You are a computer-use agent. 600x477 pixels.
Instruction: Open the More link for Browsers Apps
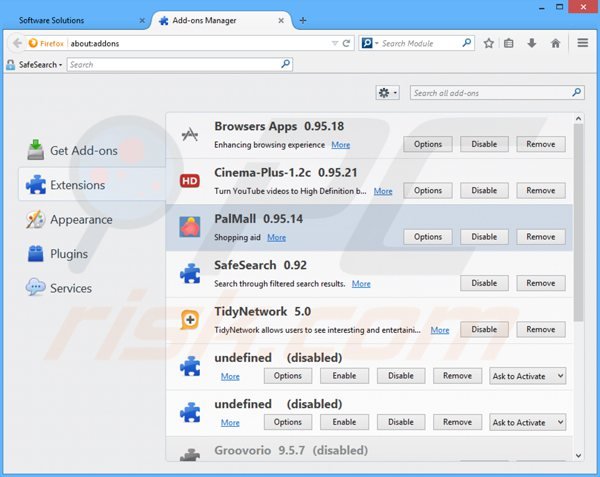341,145
